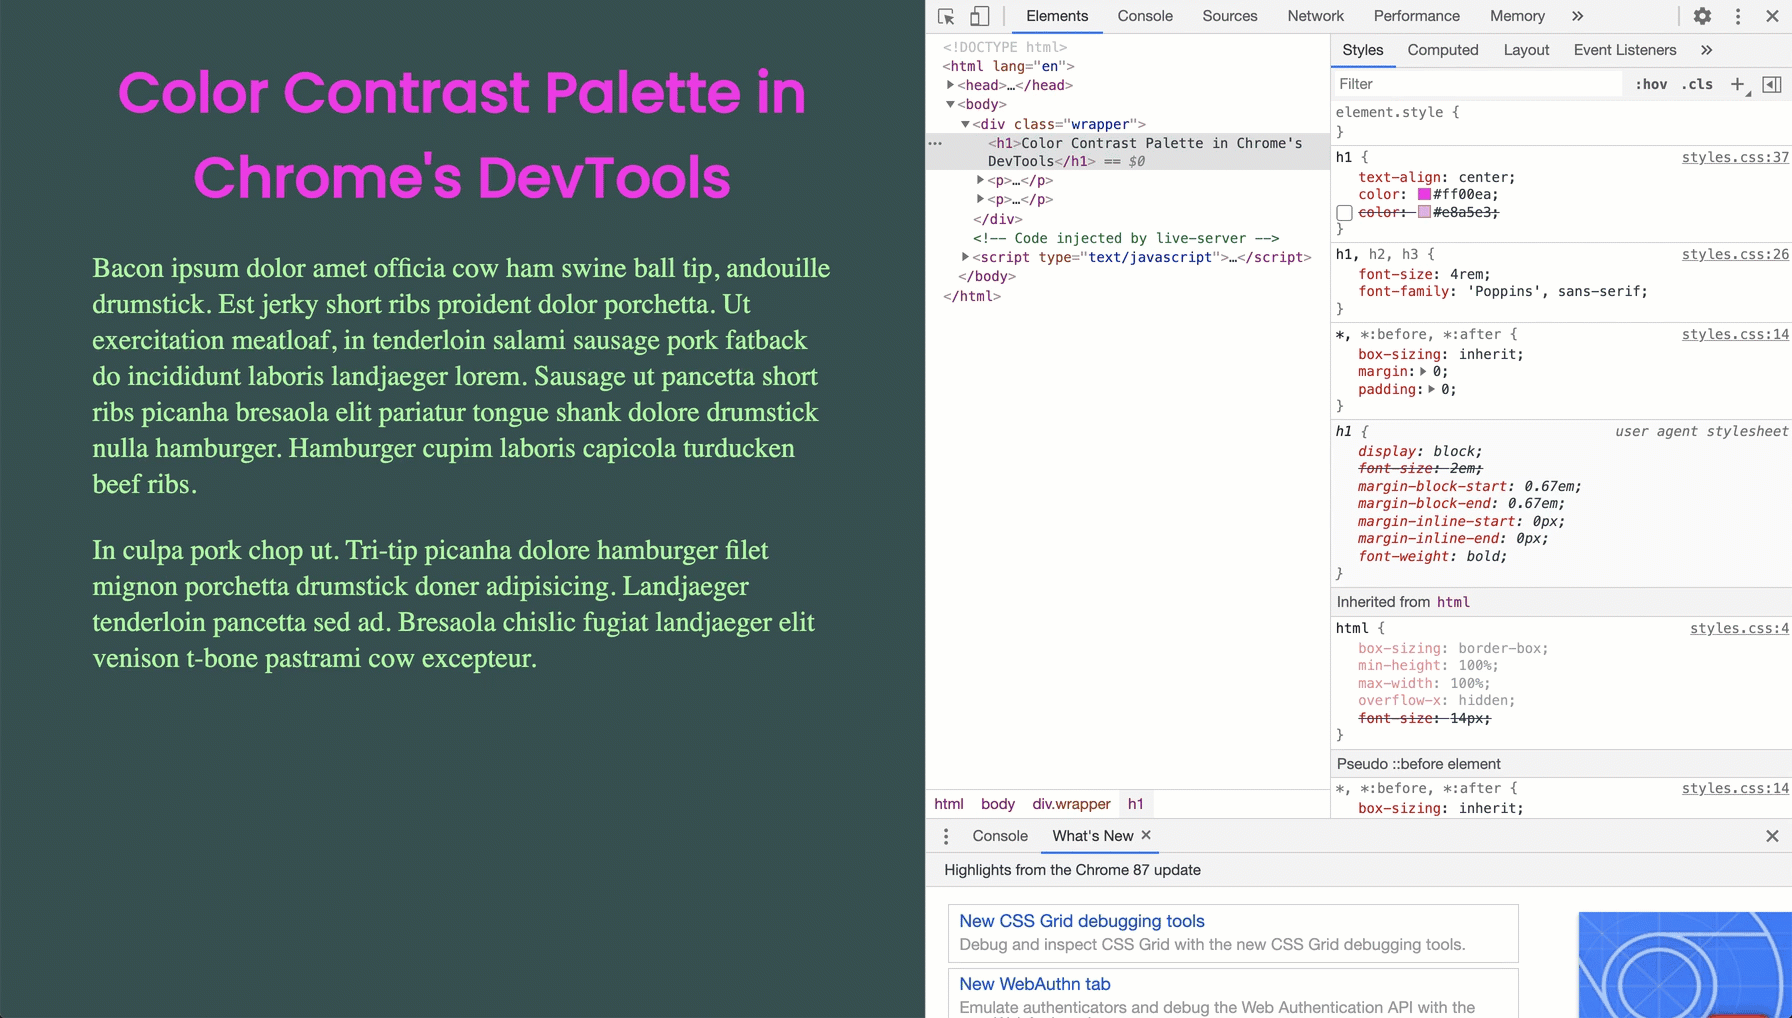The width and height of the screenshot is (1792, 1018).
Task: Select the Event Listeners pane tab
Action: tap(1624, 50)
